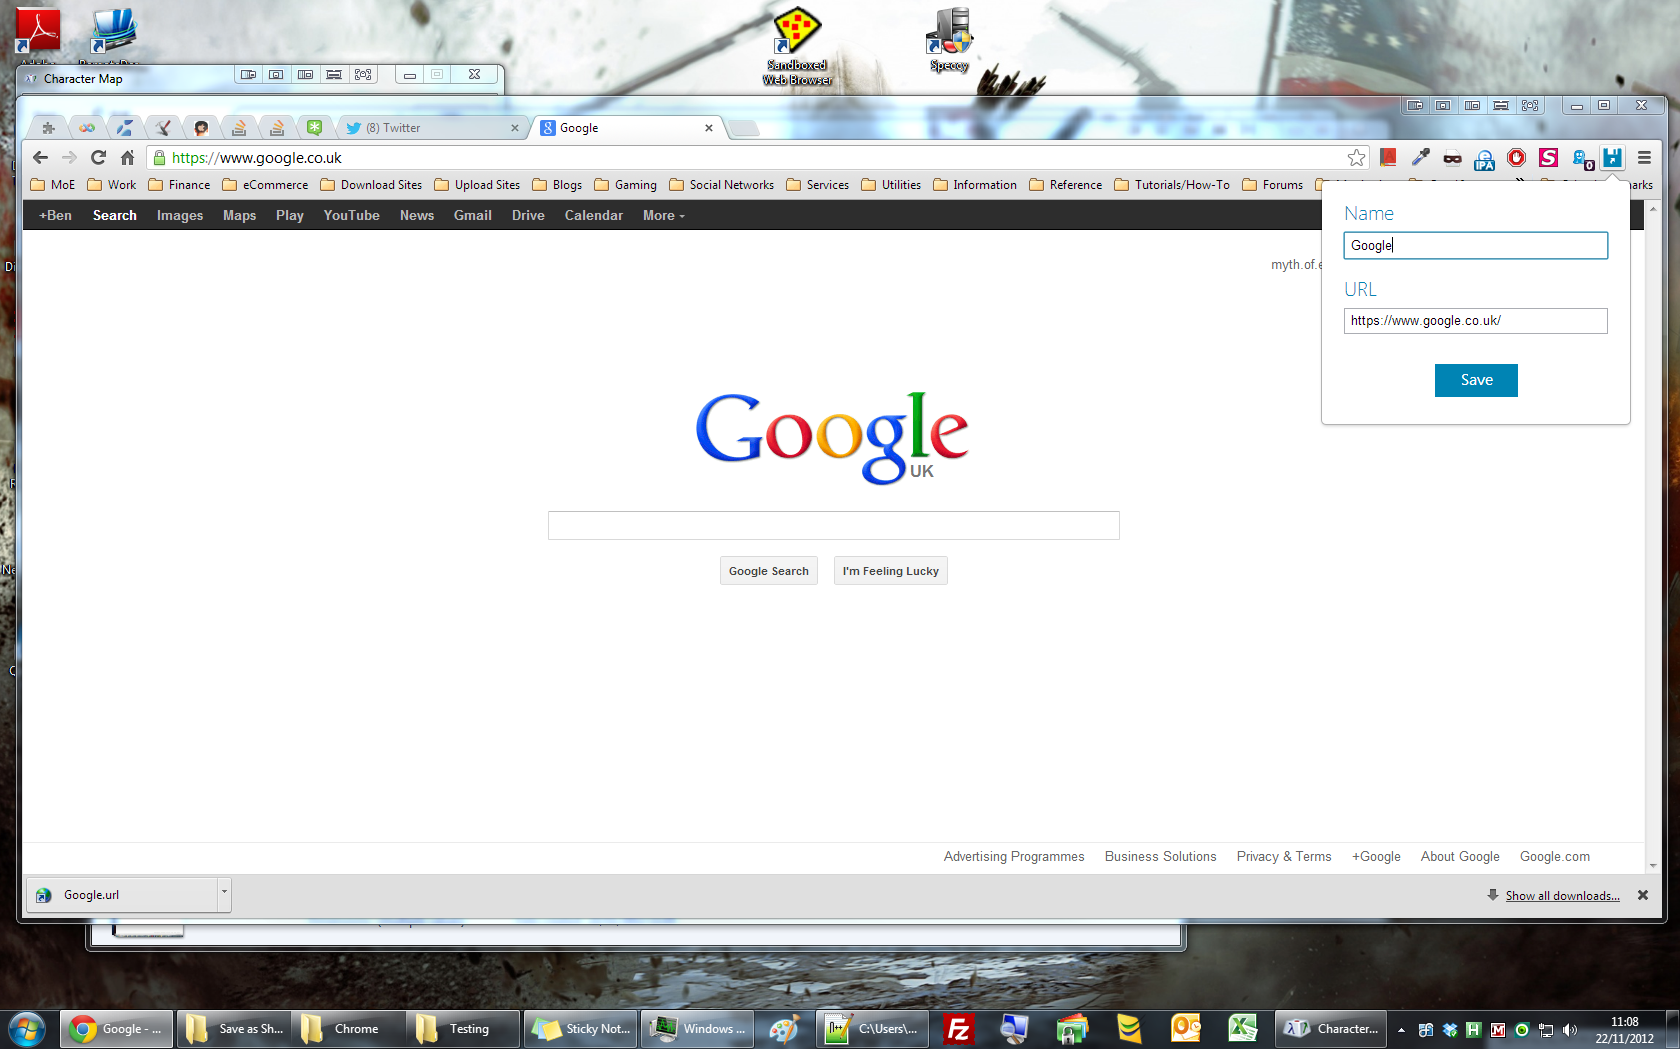Select YouTube in the Google bar
This screenshot has height=1050, width=1680.
pyautogui.click(x=351, y=215)
